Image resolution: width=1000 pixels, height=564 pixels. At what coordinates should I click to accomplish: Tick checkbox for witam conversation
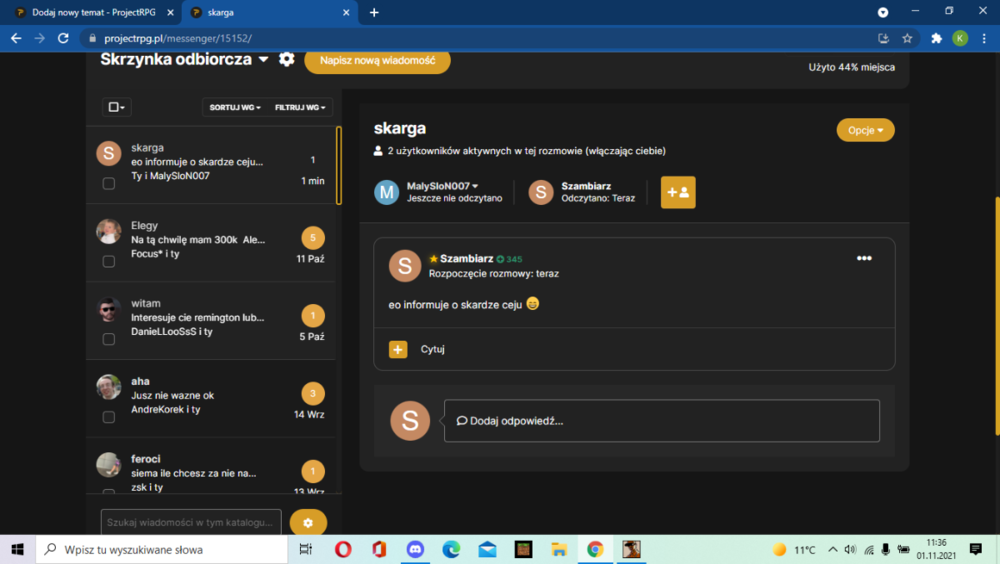click(x=109, y=339)
